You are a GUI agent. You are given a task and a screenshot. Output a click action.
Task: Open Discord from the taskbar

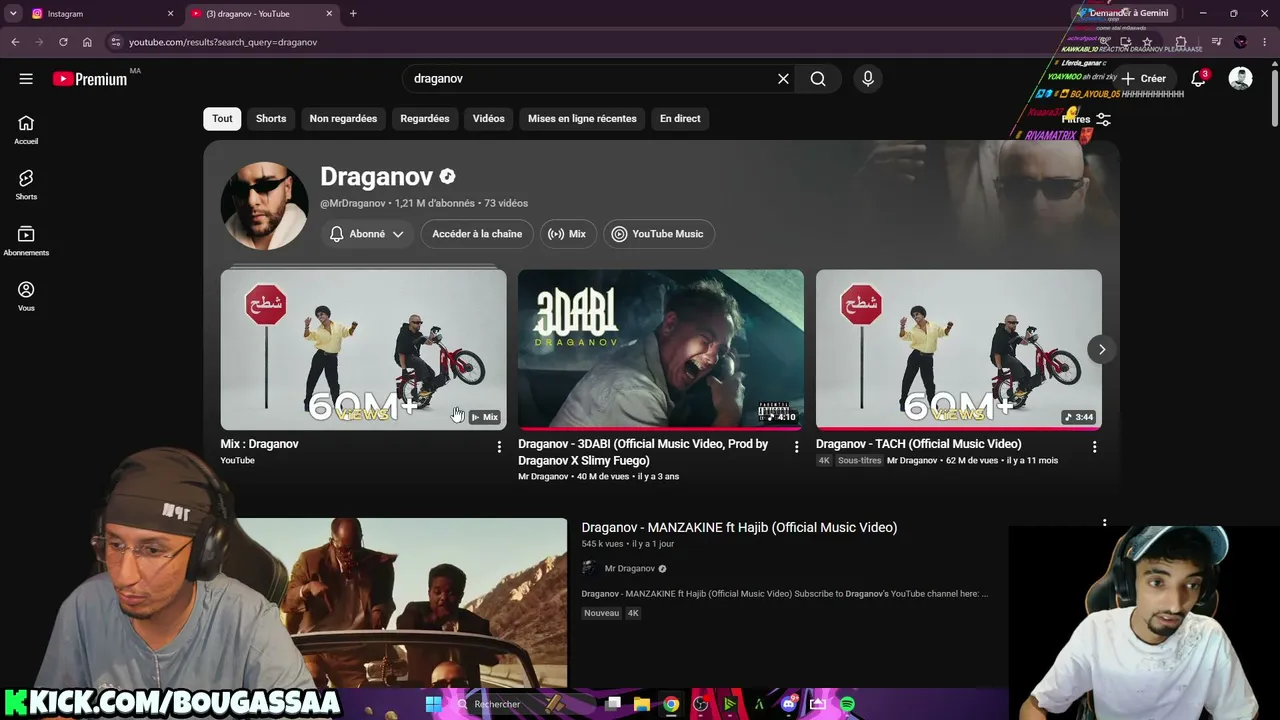pyautogui.click(x=788, y=704)
